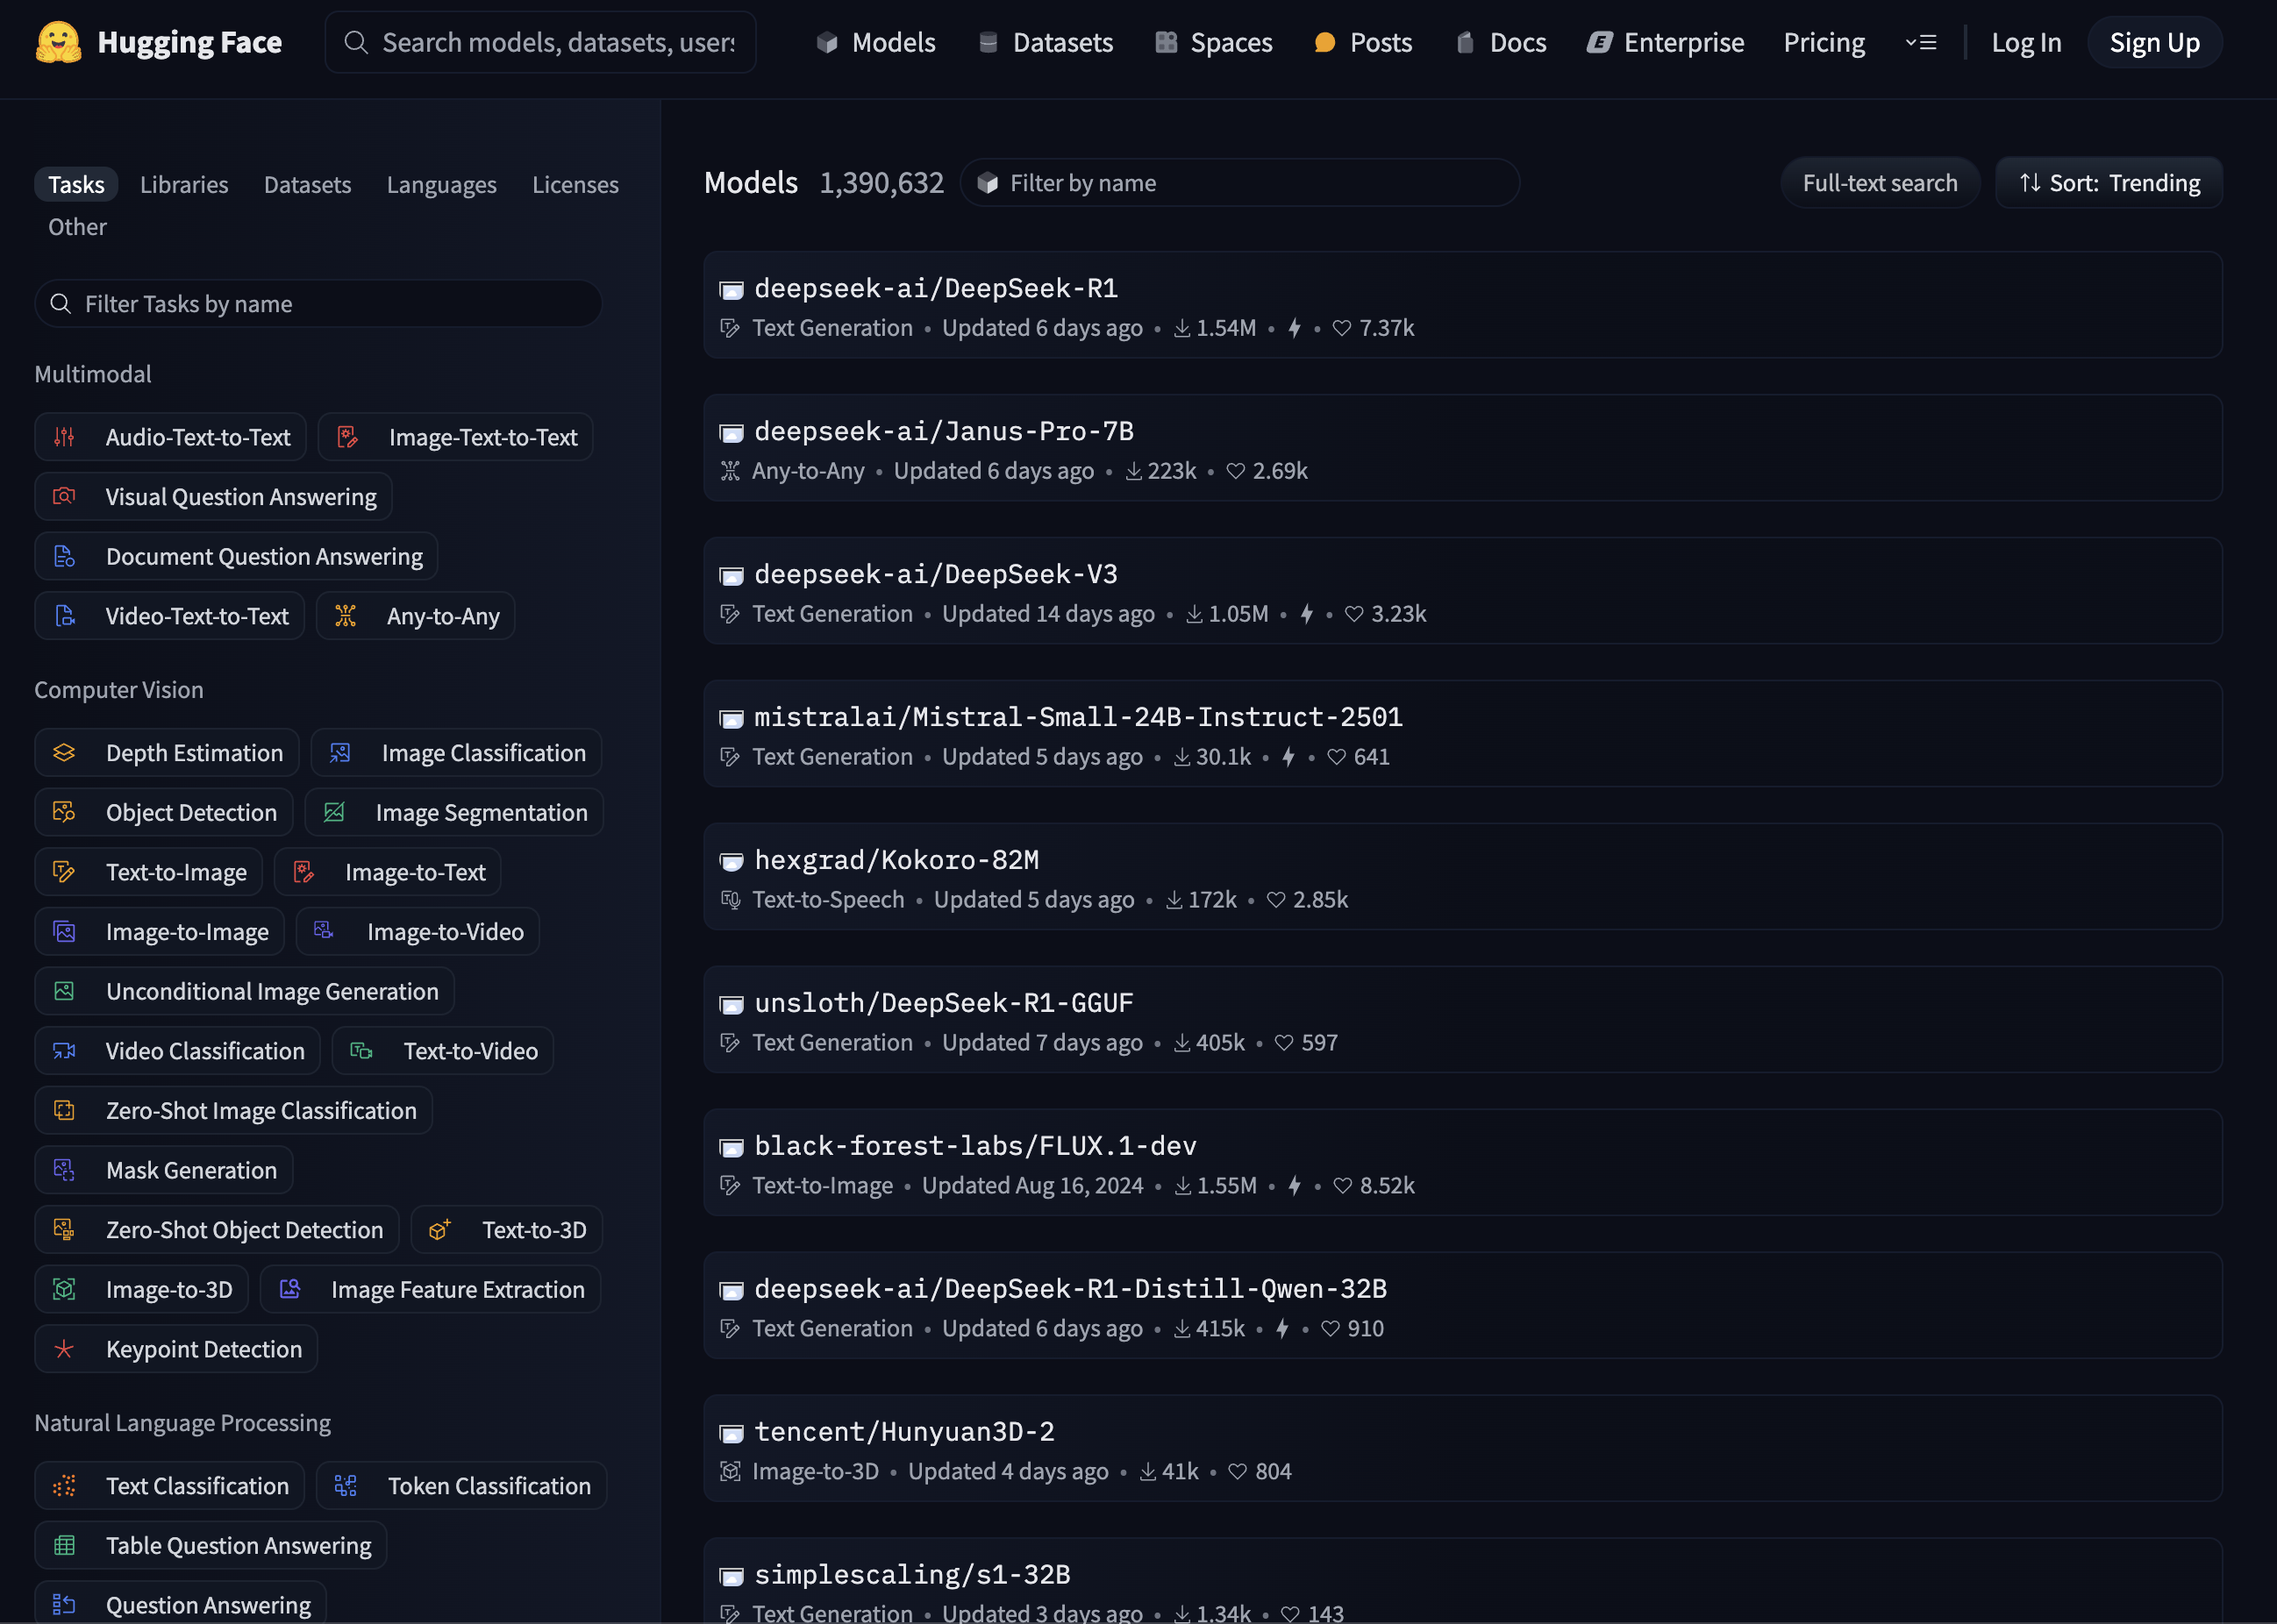Open Posts in the top navigation
The height and width of the screenshot is (1624, 2277).
(1364, 43)
